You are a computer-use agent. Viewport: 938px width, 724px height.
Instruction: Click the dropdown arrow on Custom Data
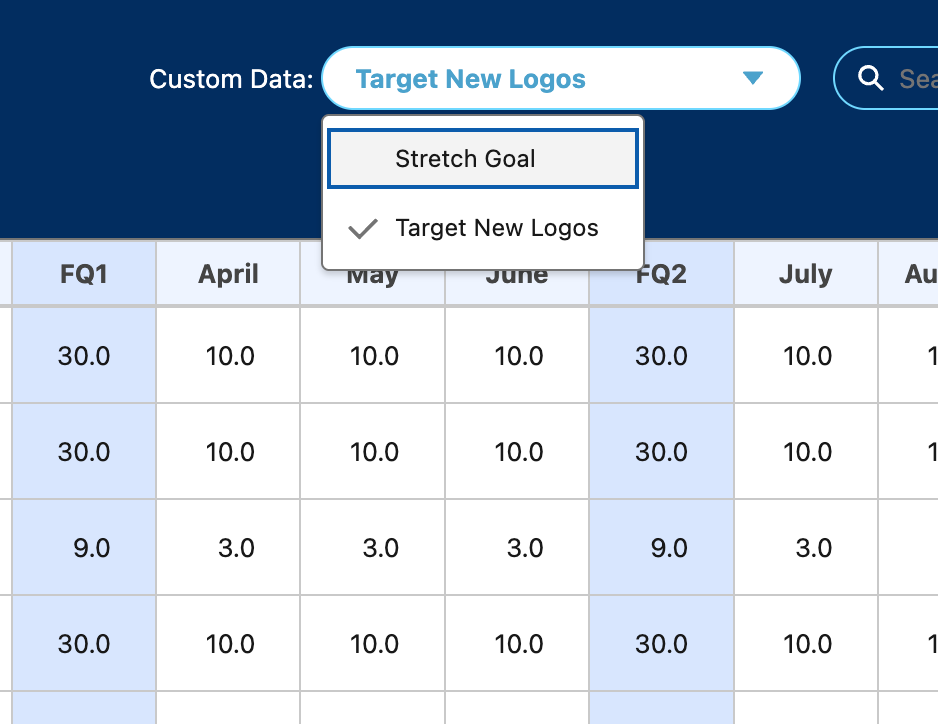[x=753, y=78]
